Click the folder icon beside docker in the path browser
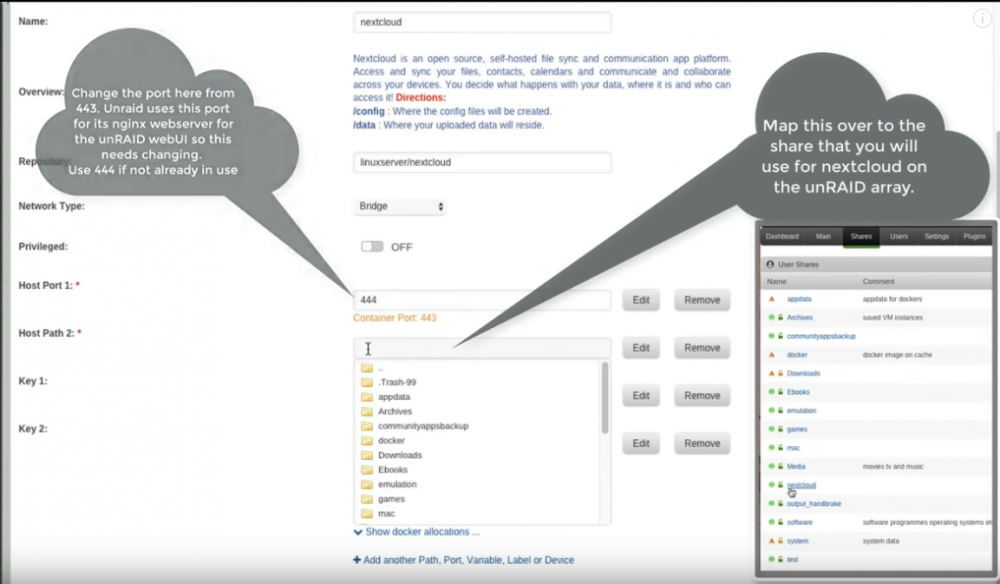This screenshot has height=584, width=1000. coord(367,441)
